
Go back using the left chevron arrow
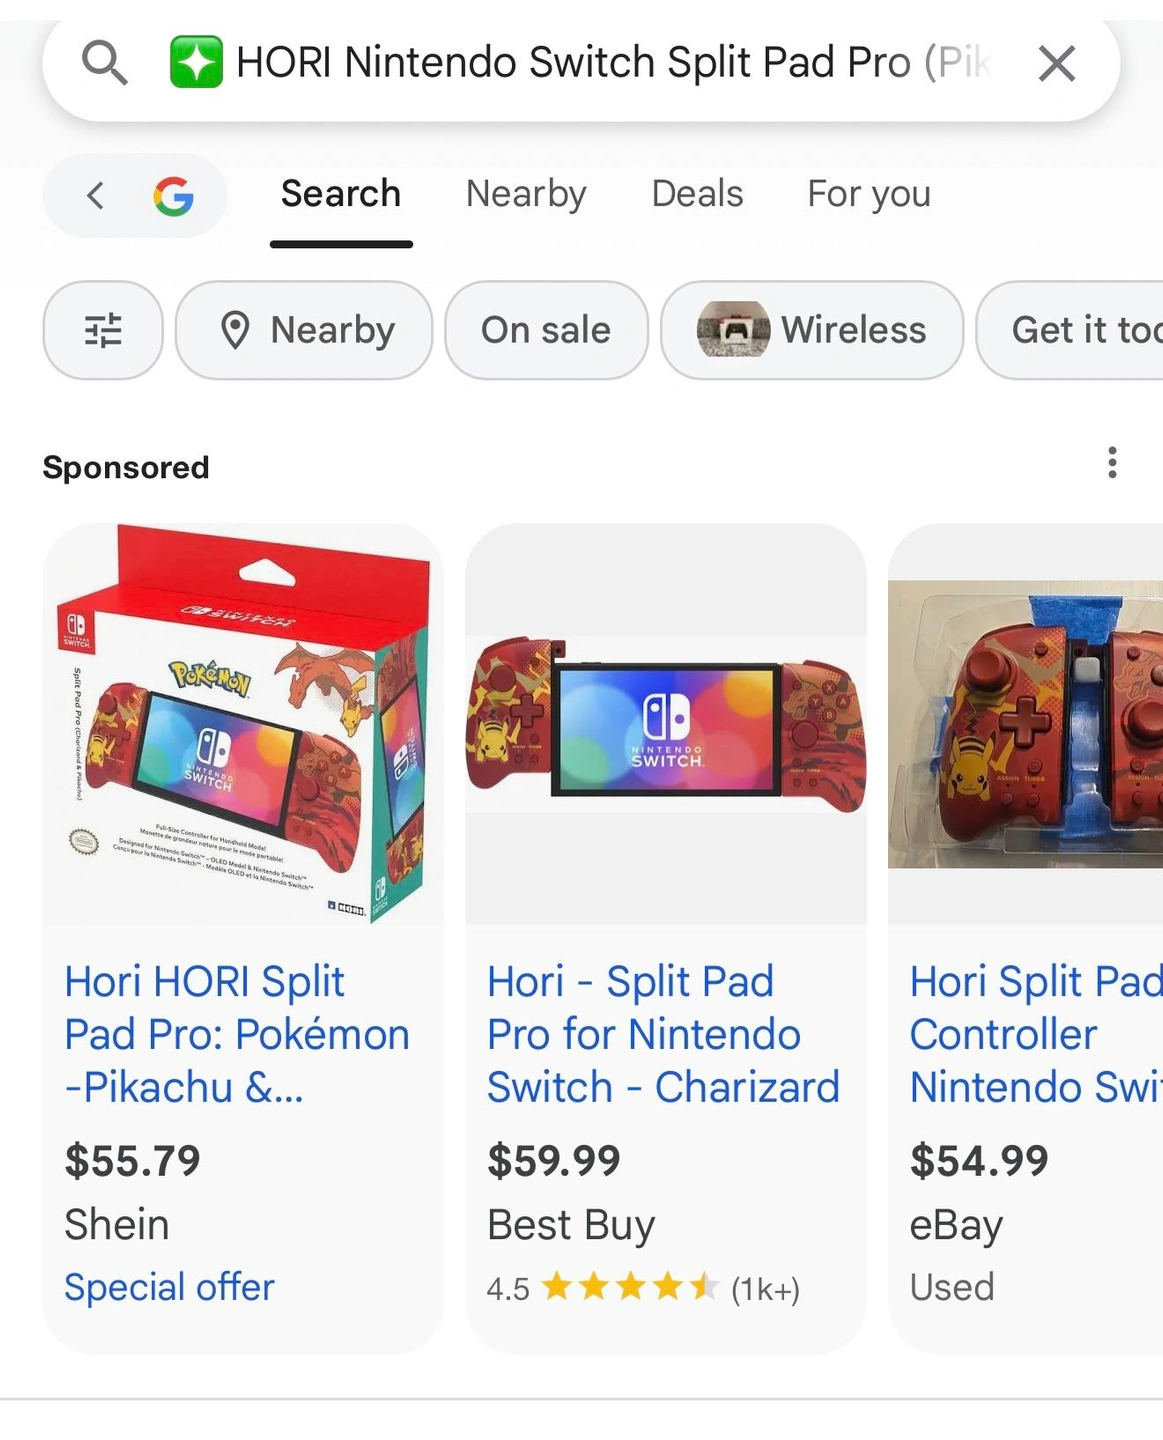pyautogui.click(x=95, y=195)
